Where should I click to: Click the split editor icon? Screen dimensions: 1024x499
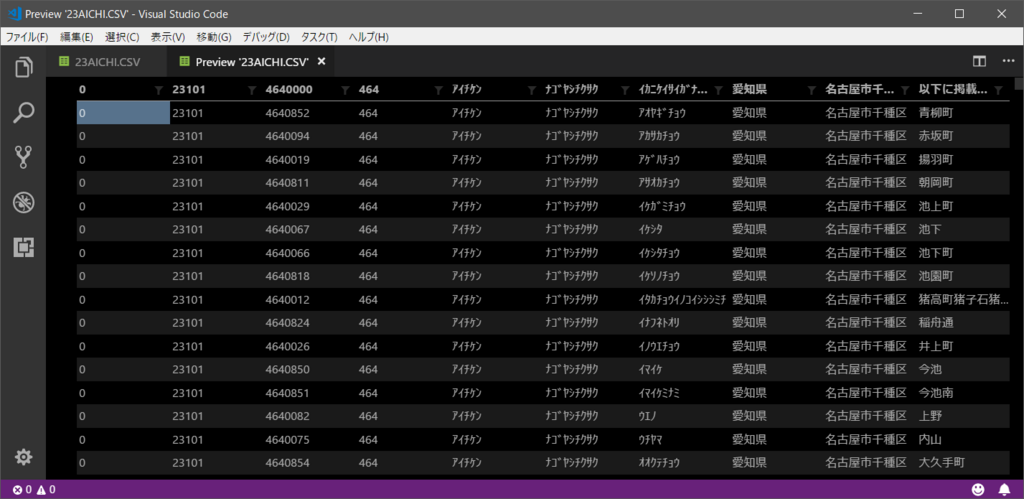[x=979, y=61]
